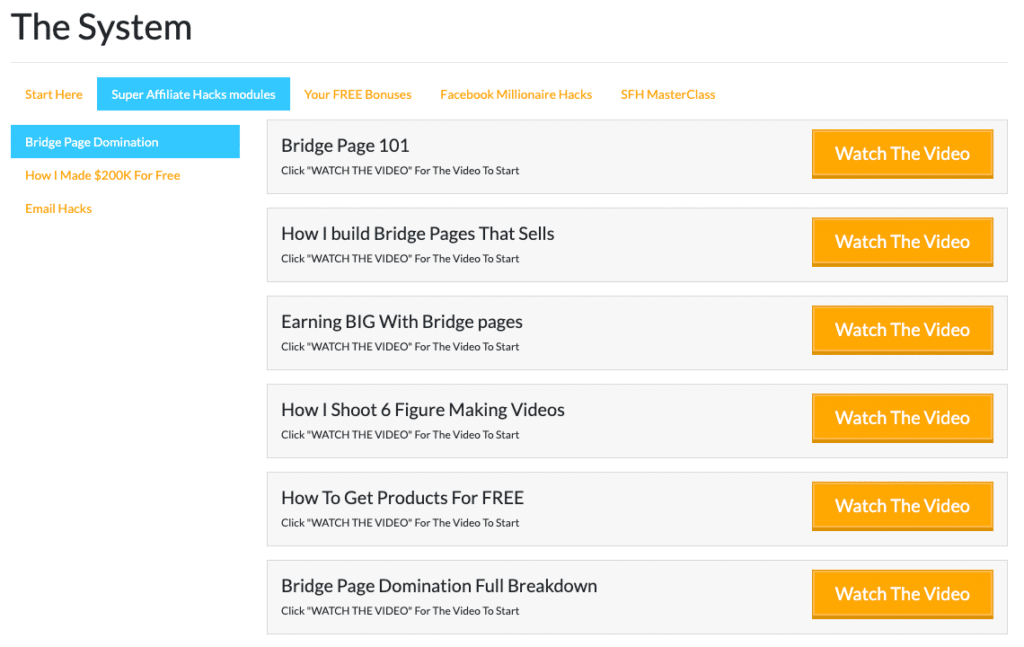Viewport: 1024px width, 647px height.
Task: Click How To Get Products For FREE title
Action: click(402, 498)
